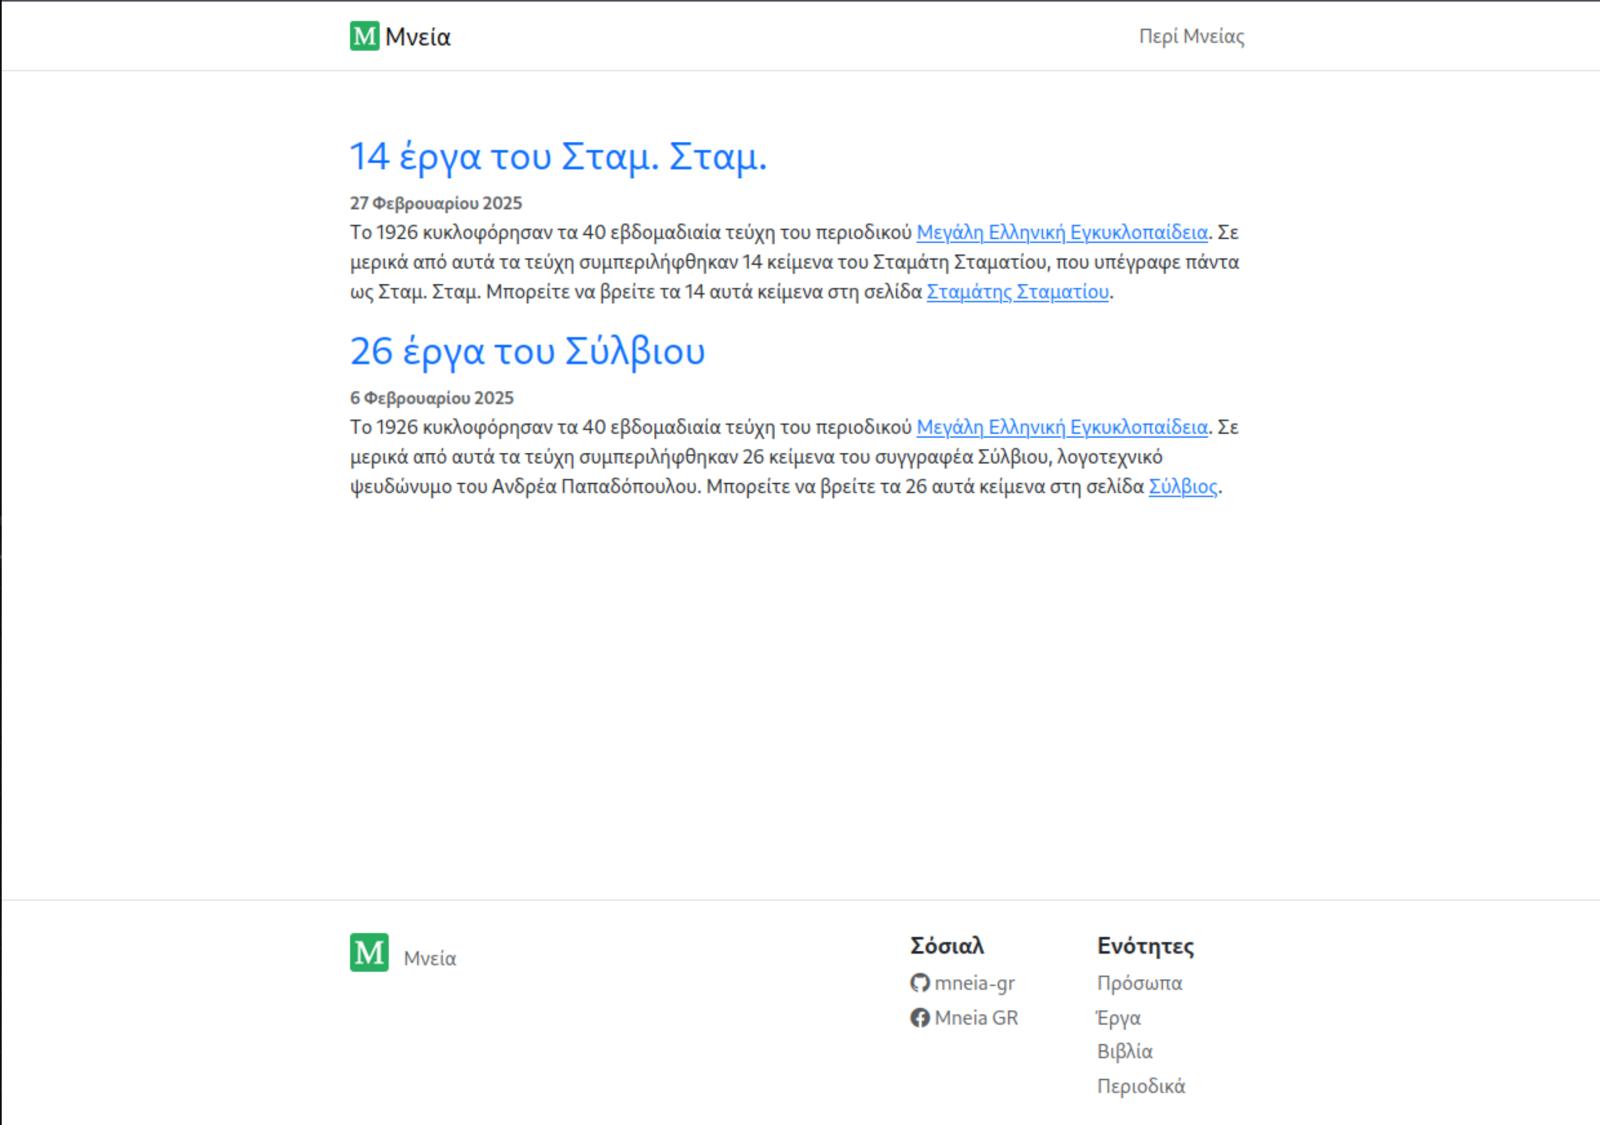Viewport: 1600px width, 1125px height.
Task: Click the GitHub icon beside mneia-gr
Action: click(921, 983)
